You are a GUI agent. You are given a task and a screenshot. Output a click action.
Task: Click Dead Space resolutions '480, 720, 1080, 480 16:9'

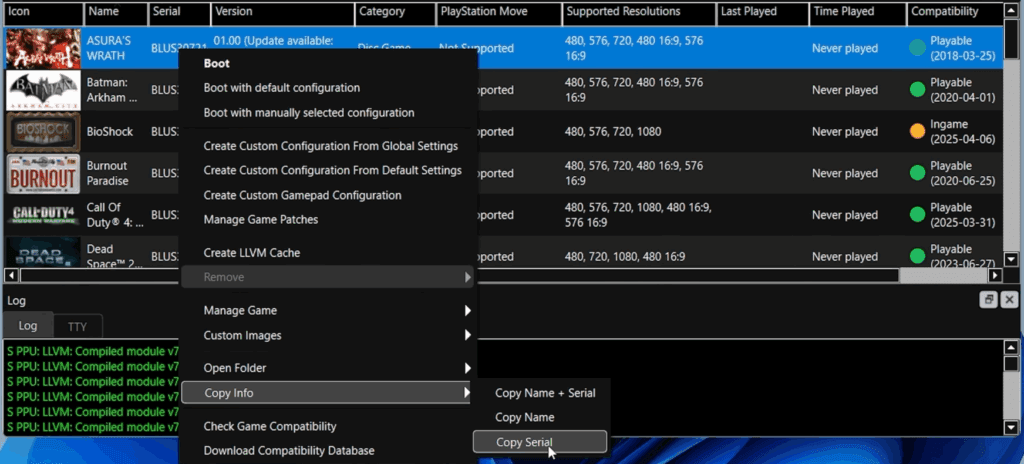tap(624, 257)
